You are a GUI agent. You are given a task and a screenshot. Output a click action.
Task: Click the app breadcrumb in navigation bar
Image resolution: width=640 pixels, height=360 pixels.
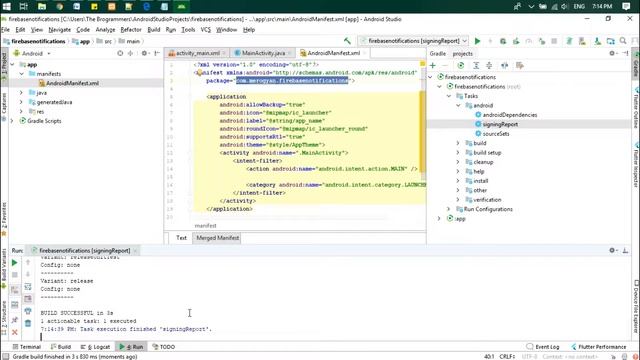tap(81, 41)
